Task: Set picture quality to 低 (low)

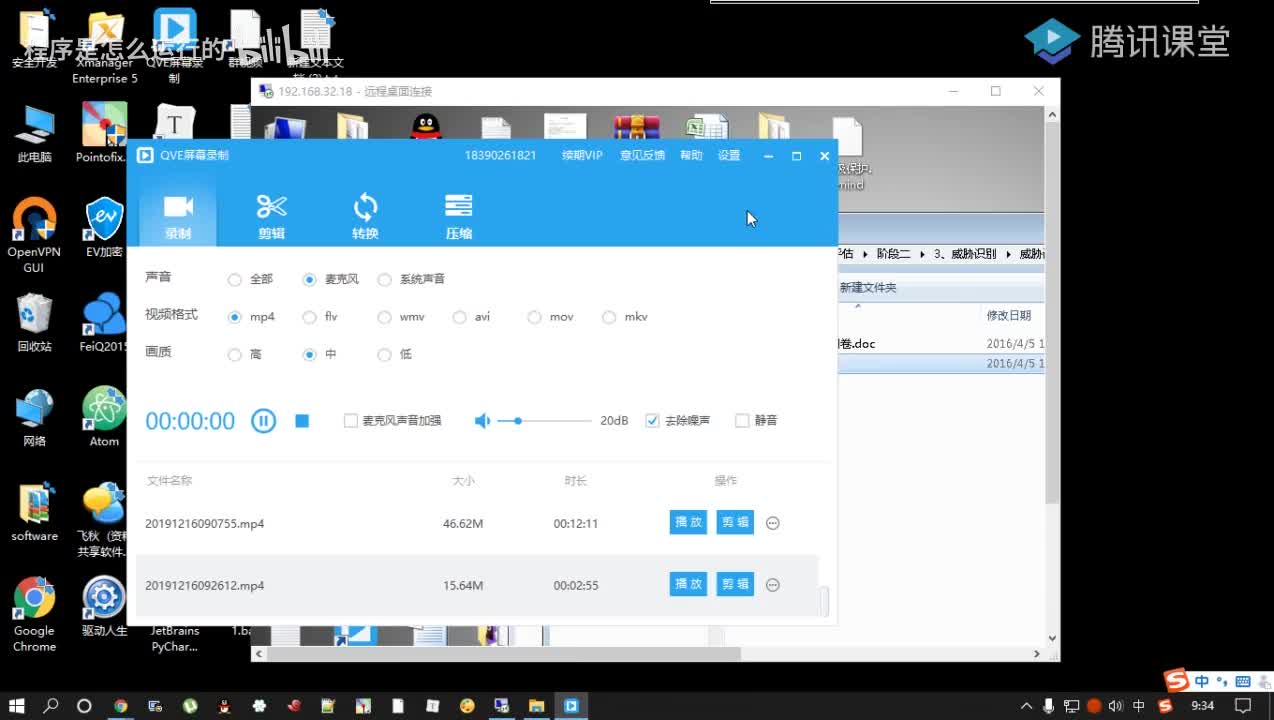Action: click(385, 355)
